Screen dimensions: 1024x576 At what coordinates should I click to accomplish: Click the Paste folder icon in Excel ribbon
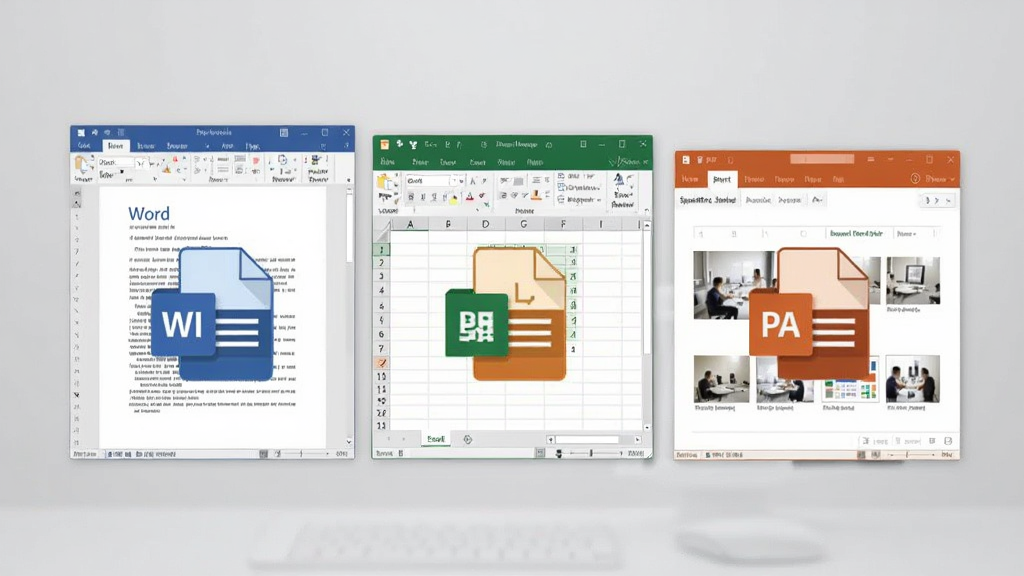(x=384, y=182)
